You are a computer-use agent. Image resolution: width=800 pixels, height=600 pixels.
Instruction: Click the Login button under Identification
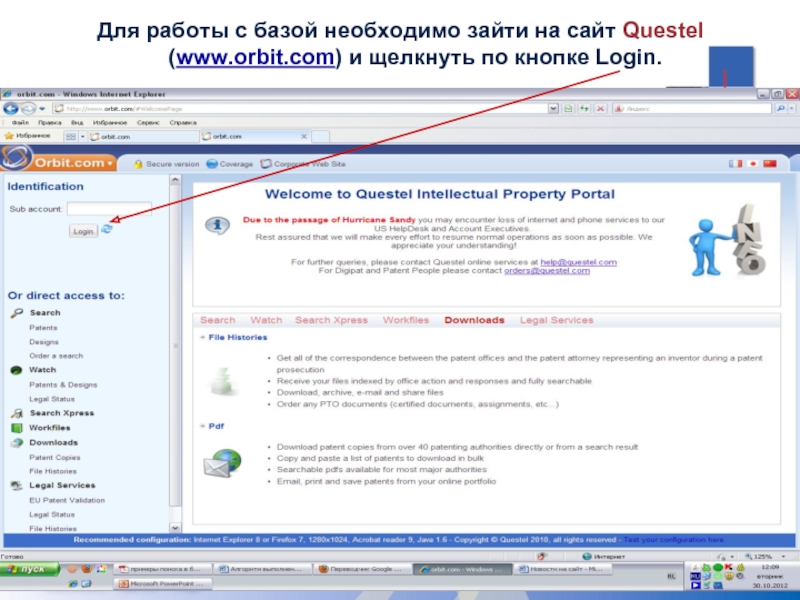click(83, 231)
